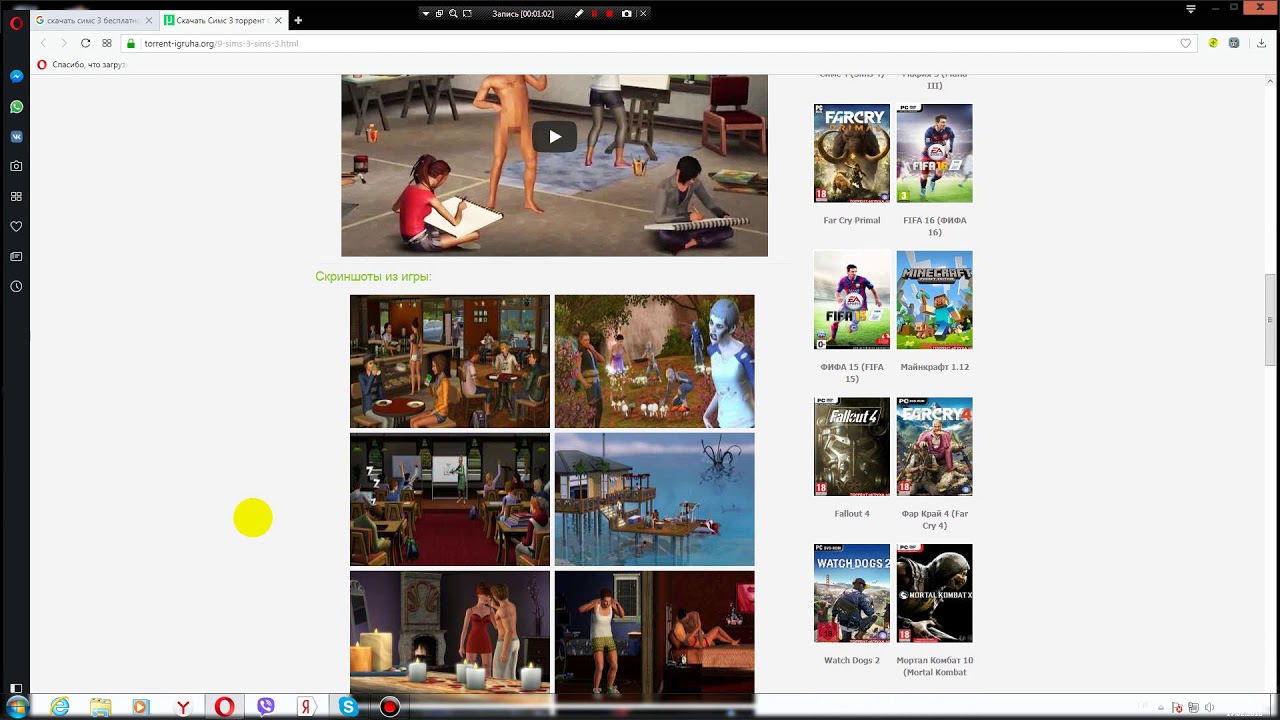Click the Watch Dogs 2 cover

point(852,593)
